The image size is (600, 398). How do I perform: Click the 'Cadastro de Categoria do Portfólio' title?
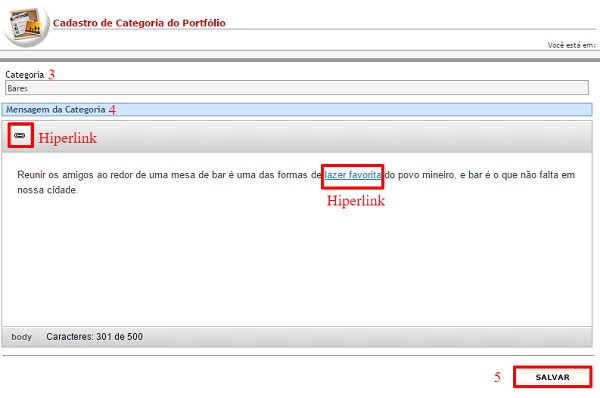coord(139,23)
